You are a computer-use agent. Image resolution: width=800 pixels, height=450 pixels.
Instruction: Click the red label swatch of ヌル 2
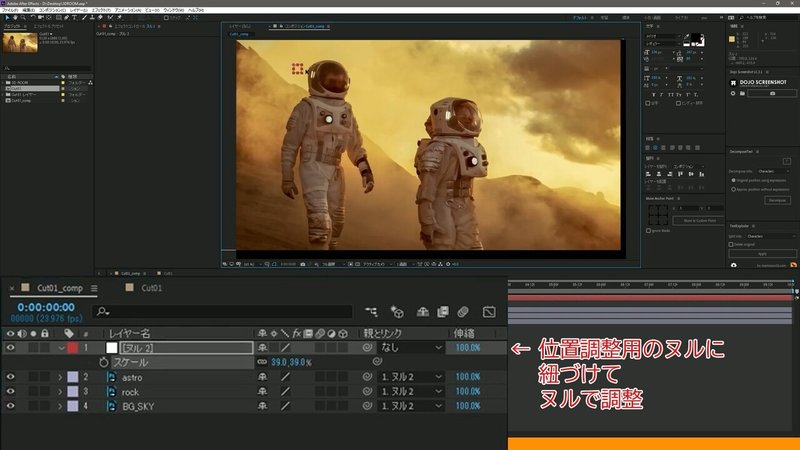point(72,348)
